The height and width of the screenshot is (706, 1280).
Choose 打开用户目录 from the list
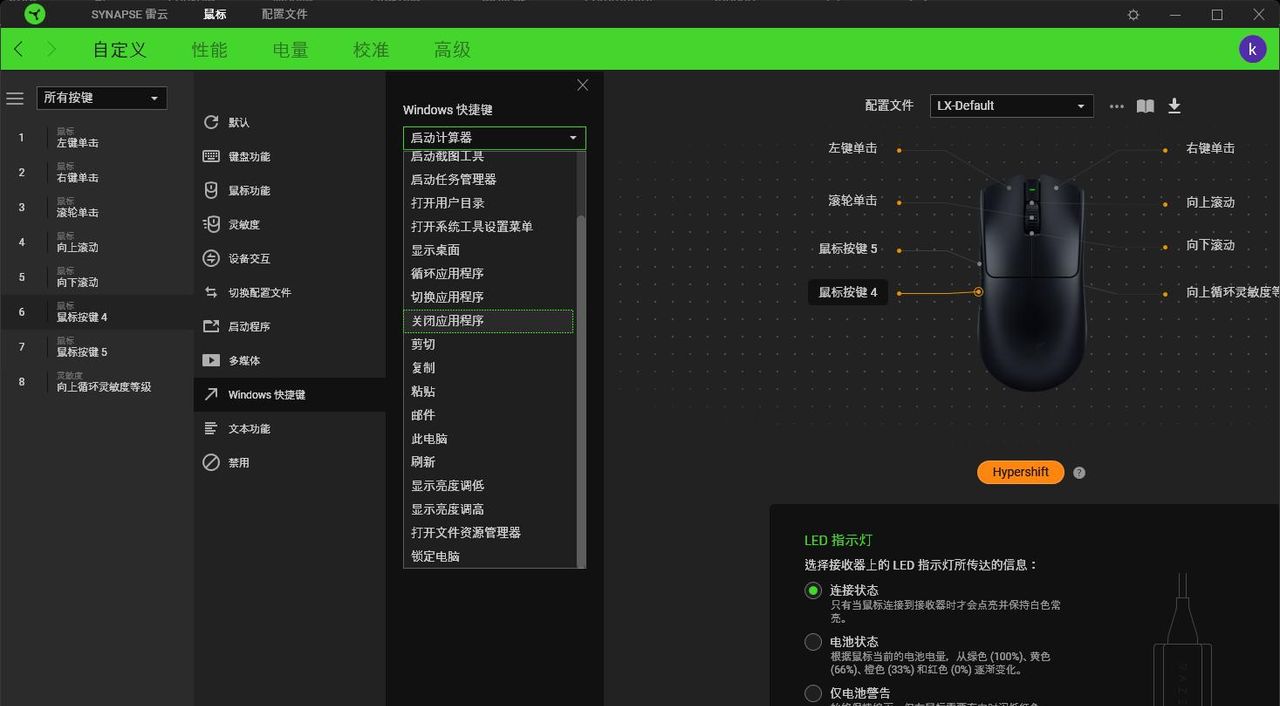(x=489, y=203)
